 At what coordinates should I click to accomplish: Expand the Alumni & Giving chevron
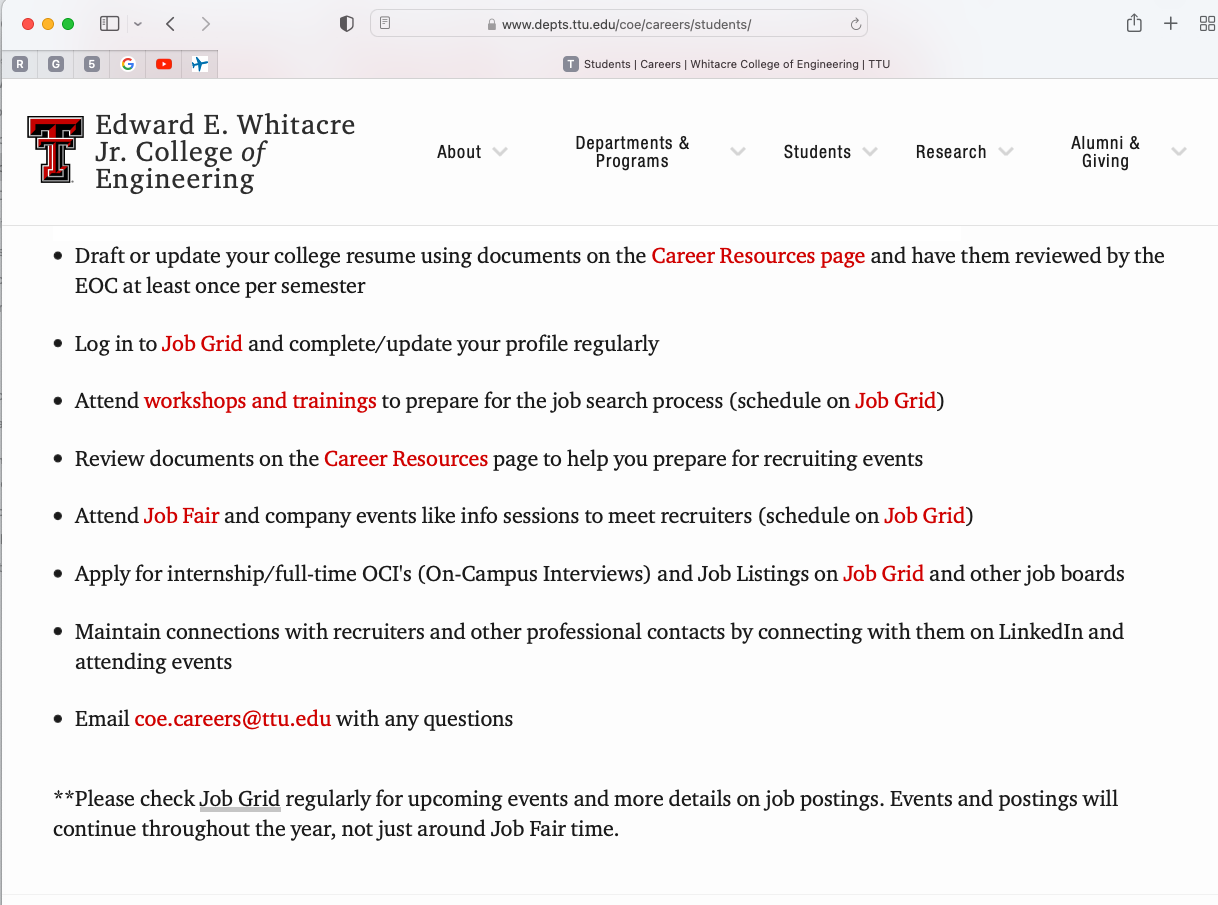1179,152
